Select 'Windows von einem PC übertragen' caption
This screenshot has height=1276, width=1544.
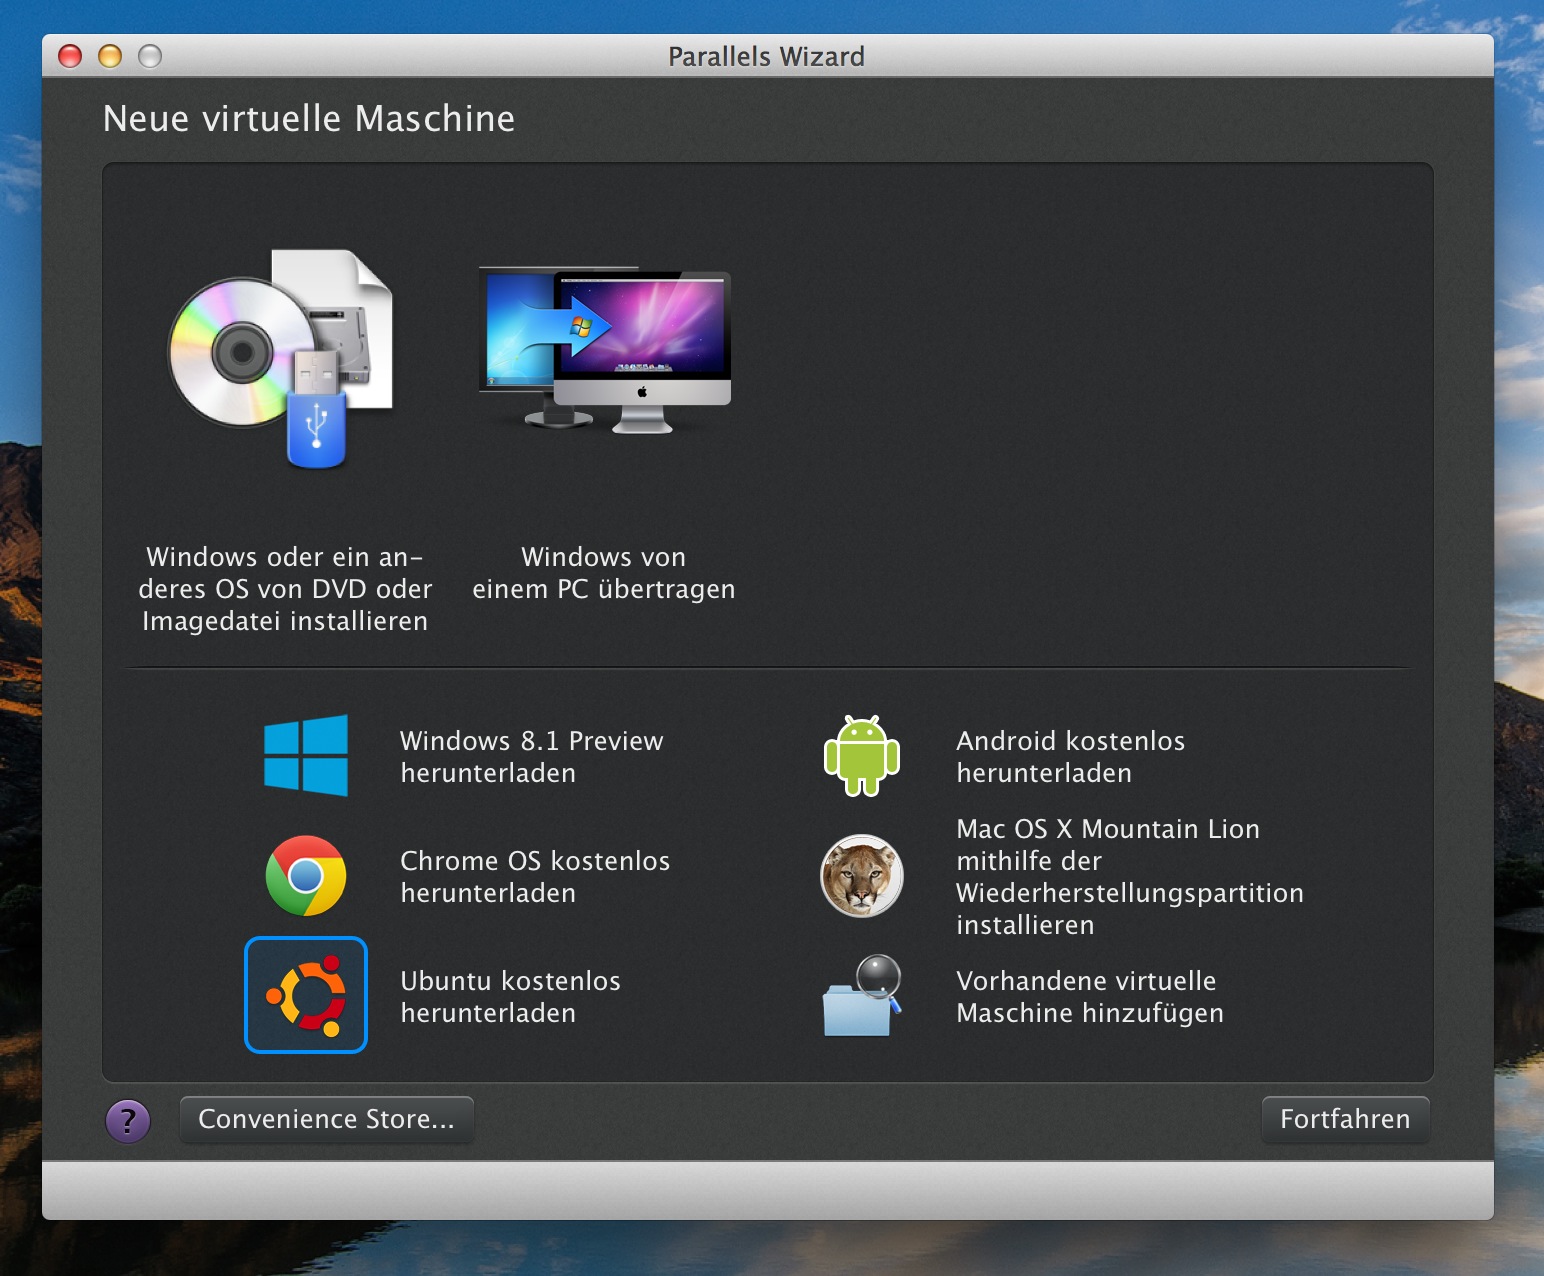[x=604, y=572]
